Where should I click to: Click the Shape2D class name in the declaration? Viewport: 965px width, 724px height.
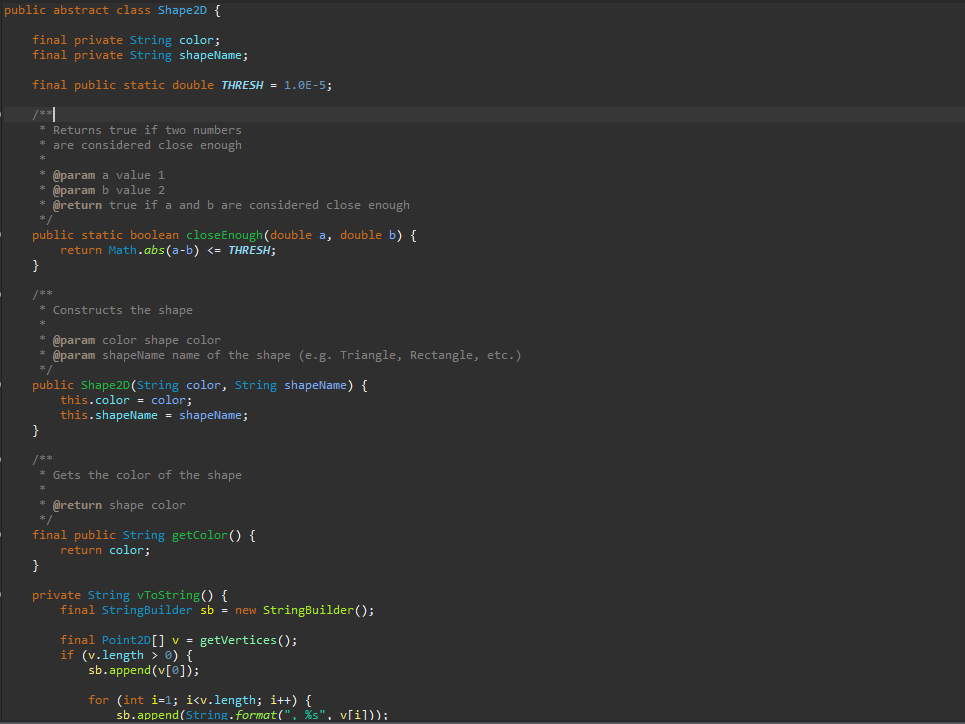point(182,9)
